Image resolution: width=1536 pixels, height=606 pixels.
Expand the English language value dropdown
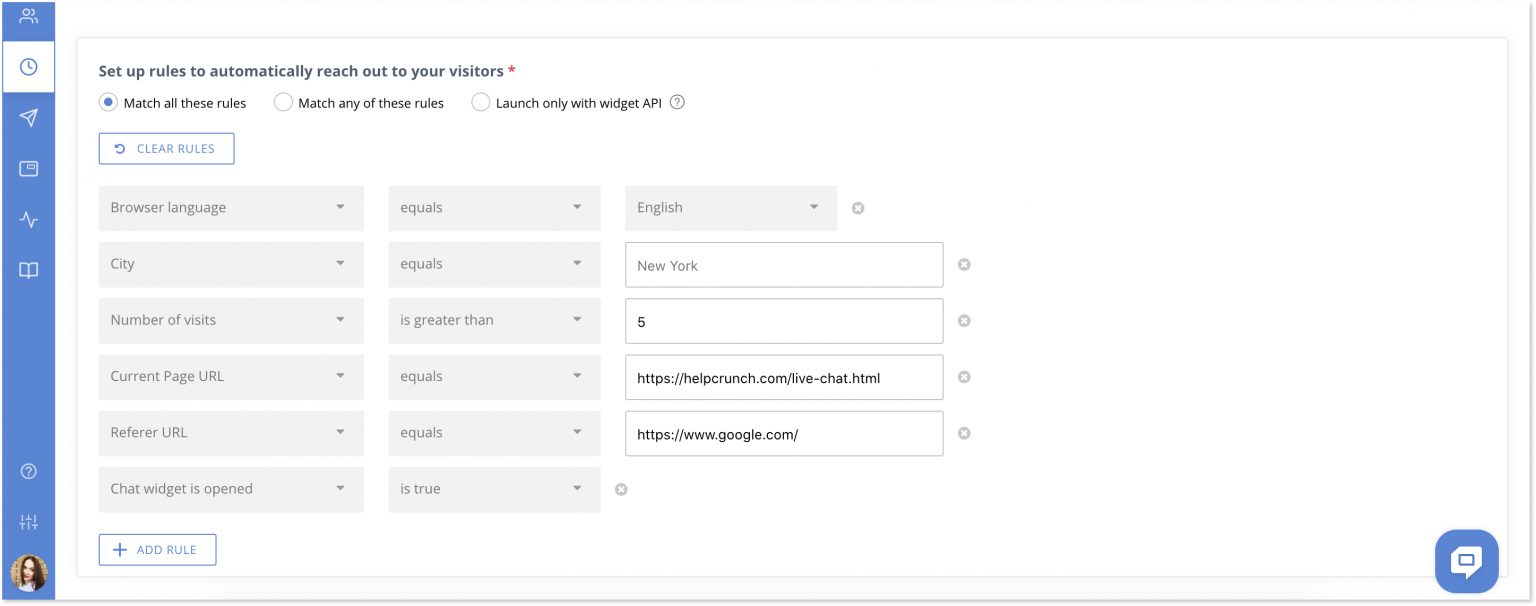pyautogui.click(x=730, y=208)
